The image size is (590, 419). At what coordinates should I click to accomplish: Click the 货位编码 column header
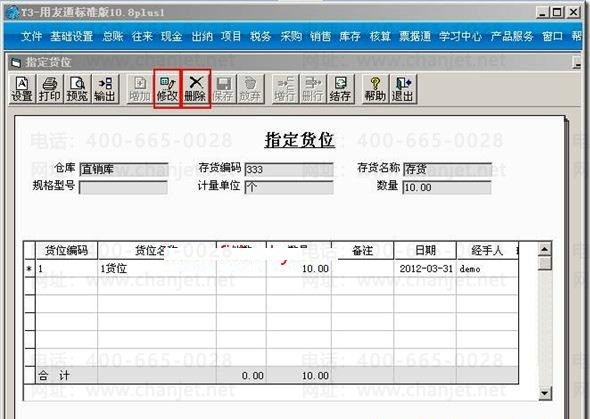point(67,250)
